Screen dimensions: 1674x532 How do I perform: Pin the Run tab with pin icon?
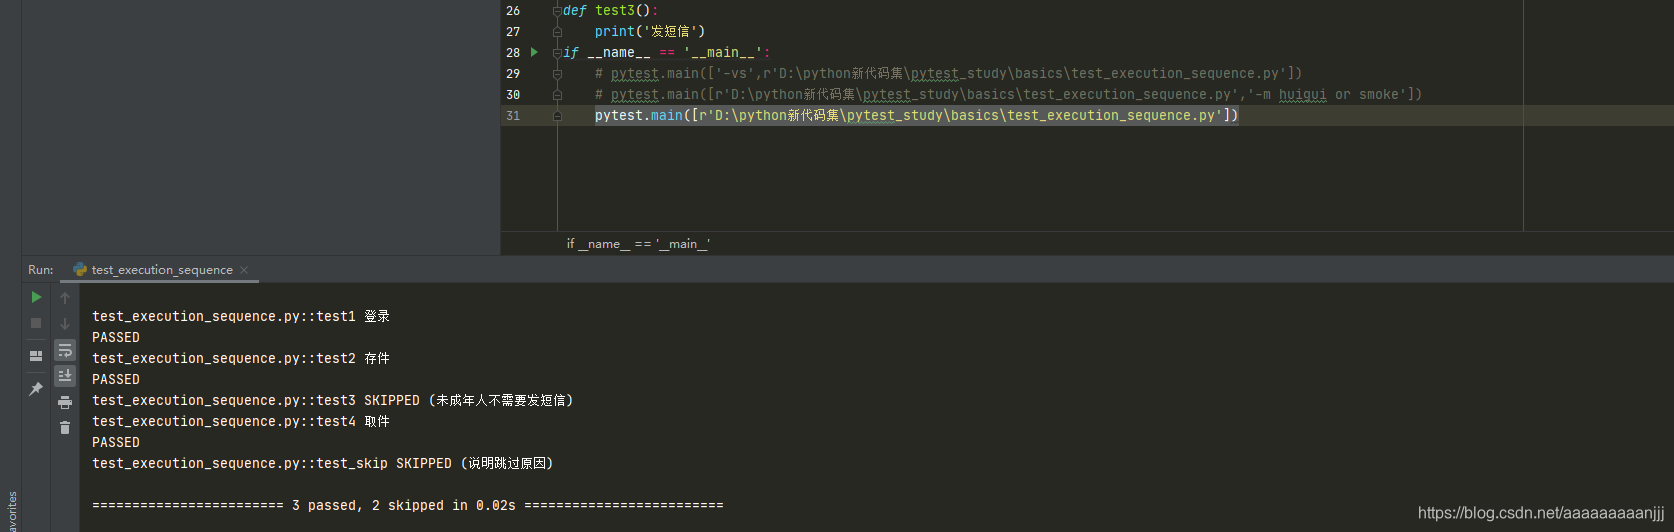tap(36, 388)
